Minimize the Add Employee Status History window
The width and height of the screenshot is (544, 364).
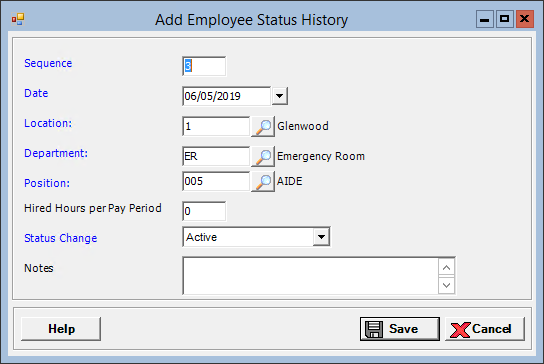485,19
